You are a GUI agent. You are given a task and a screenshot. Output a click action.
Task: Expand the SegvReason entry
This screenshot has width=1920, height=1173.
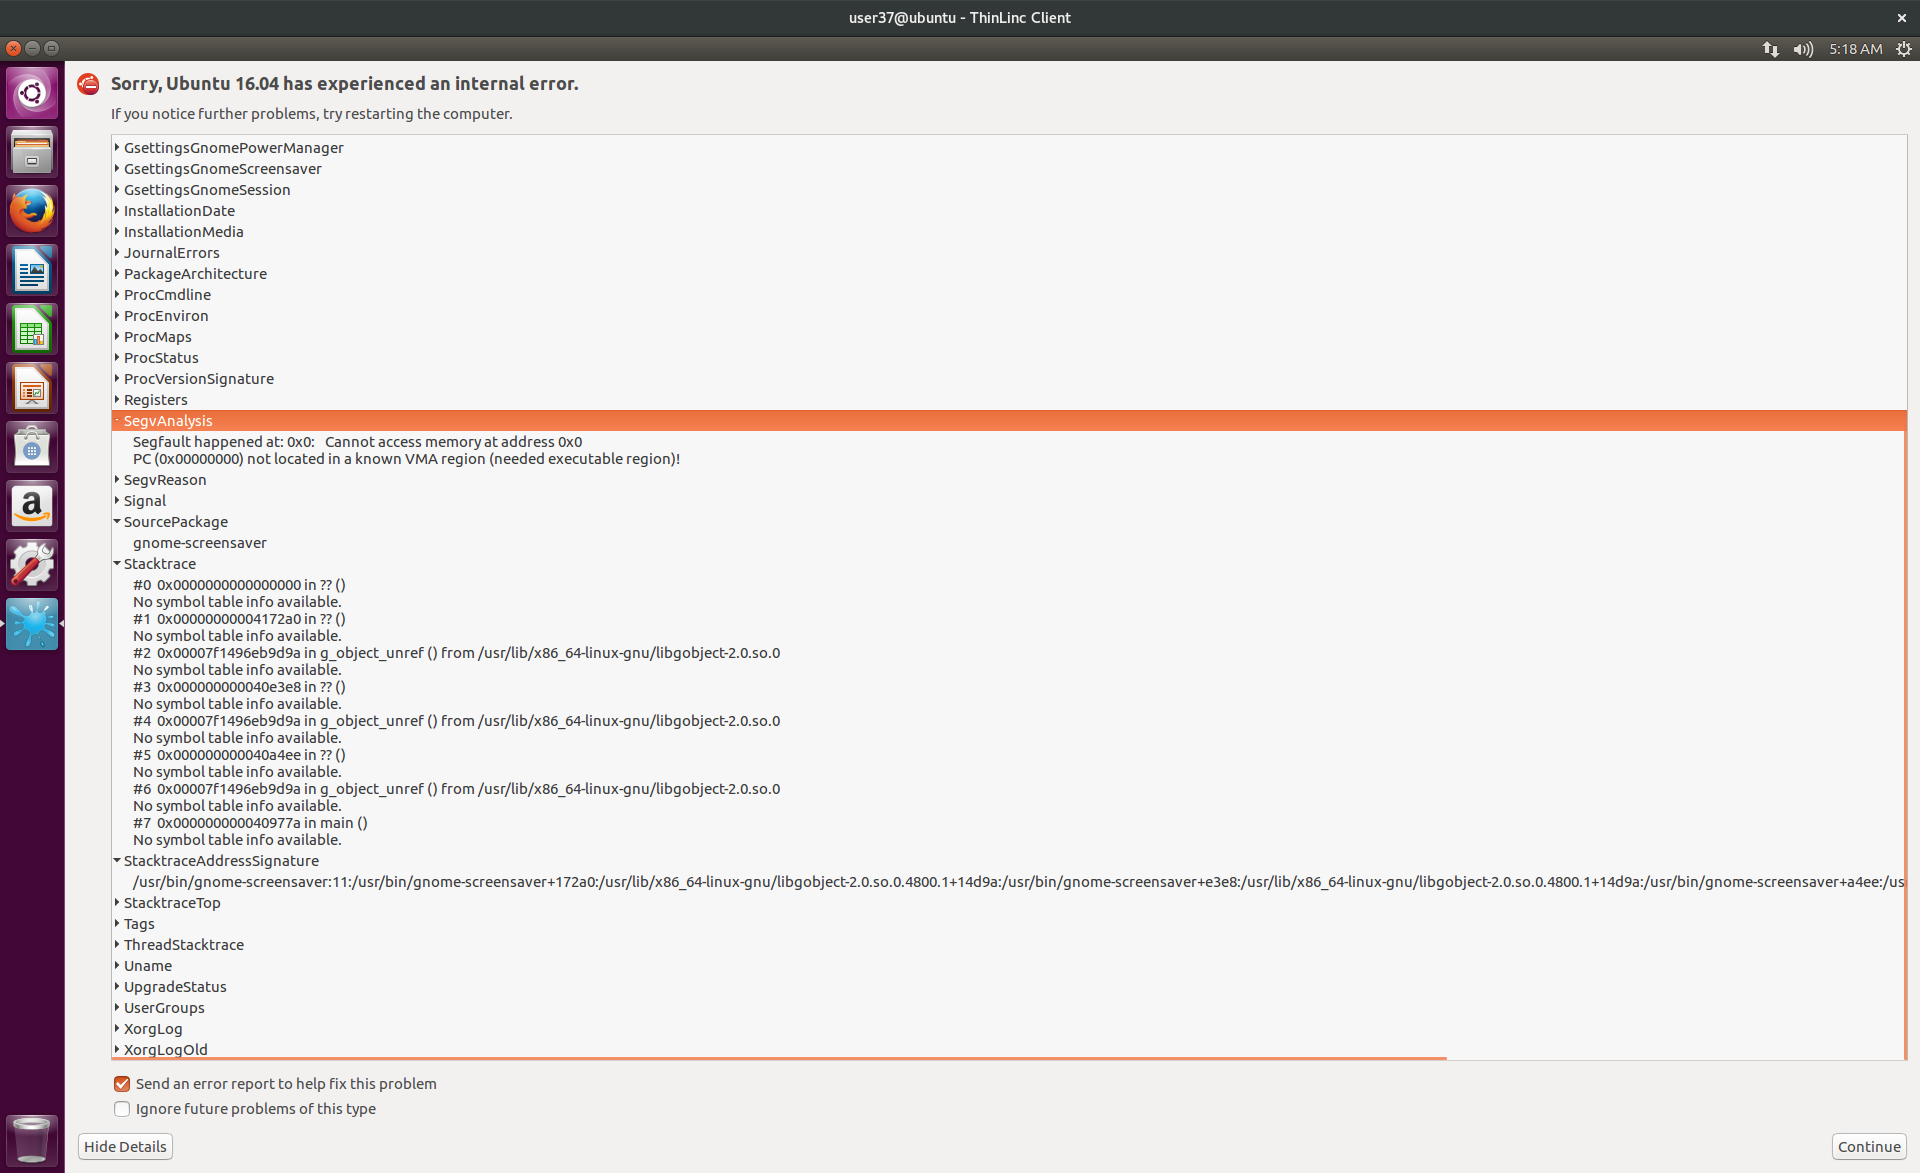117,479
